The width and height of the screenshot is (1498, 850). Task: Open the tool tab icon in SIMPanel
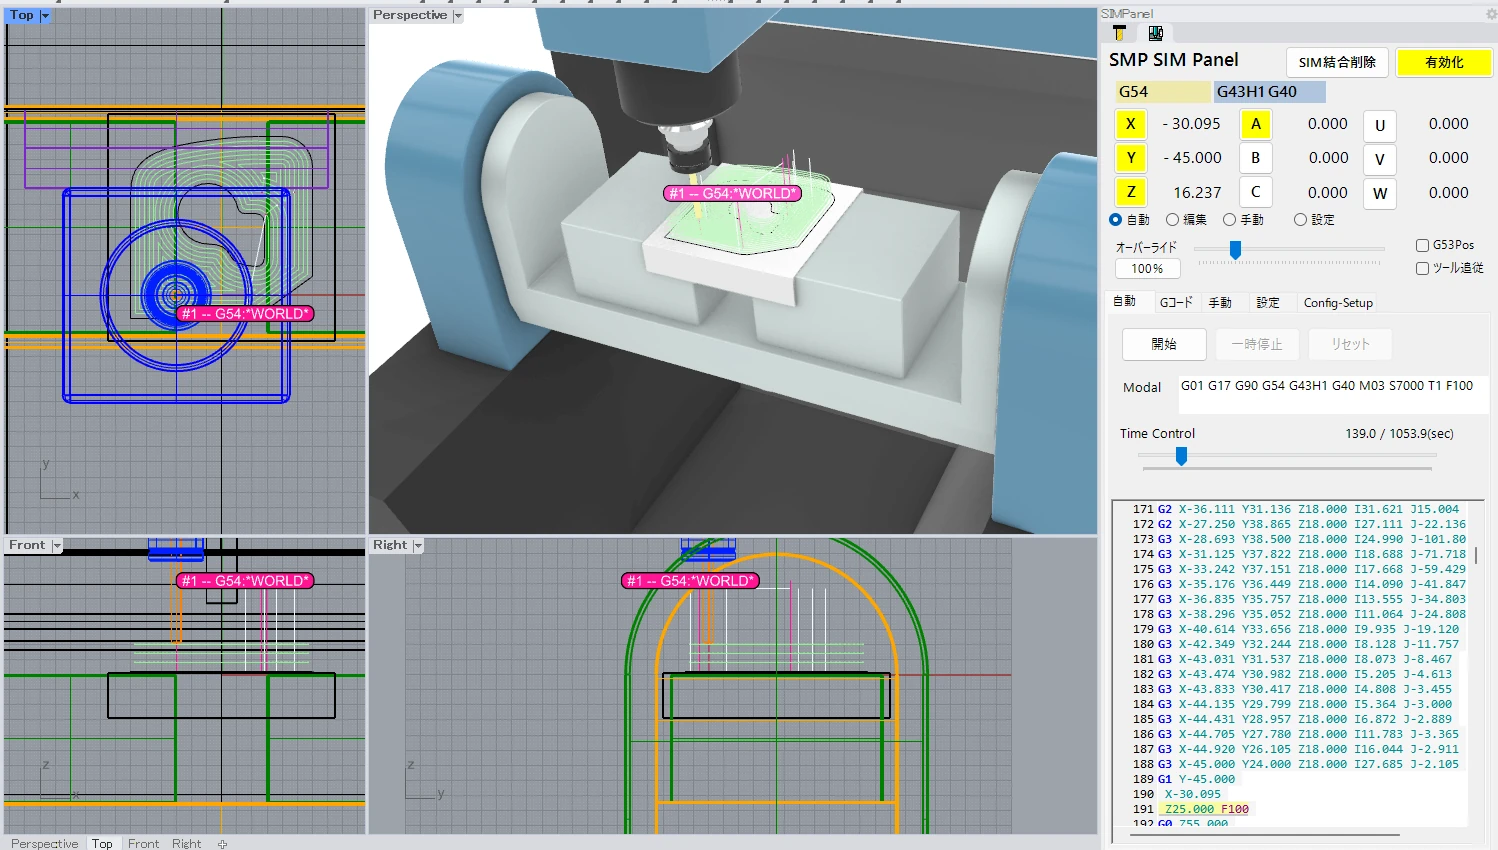click(1119, 33)
